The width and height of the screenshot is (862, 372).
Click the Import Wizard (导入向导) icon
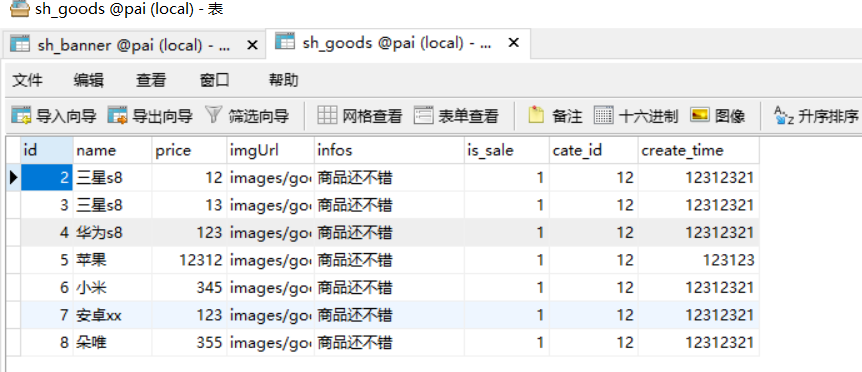pos(21,116)
